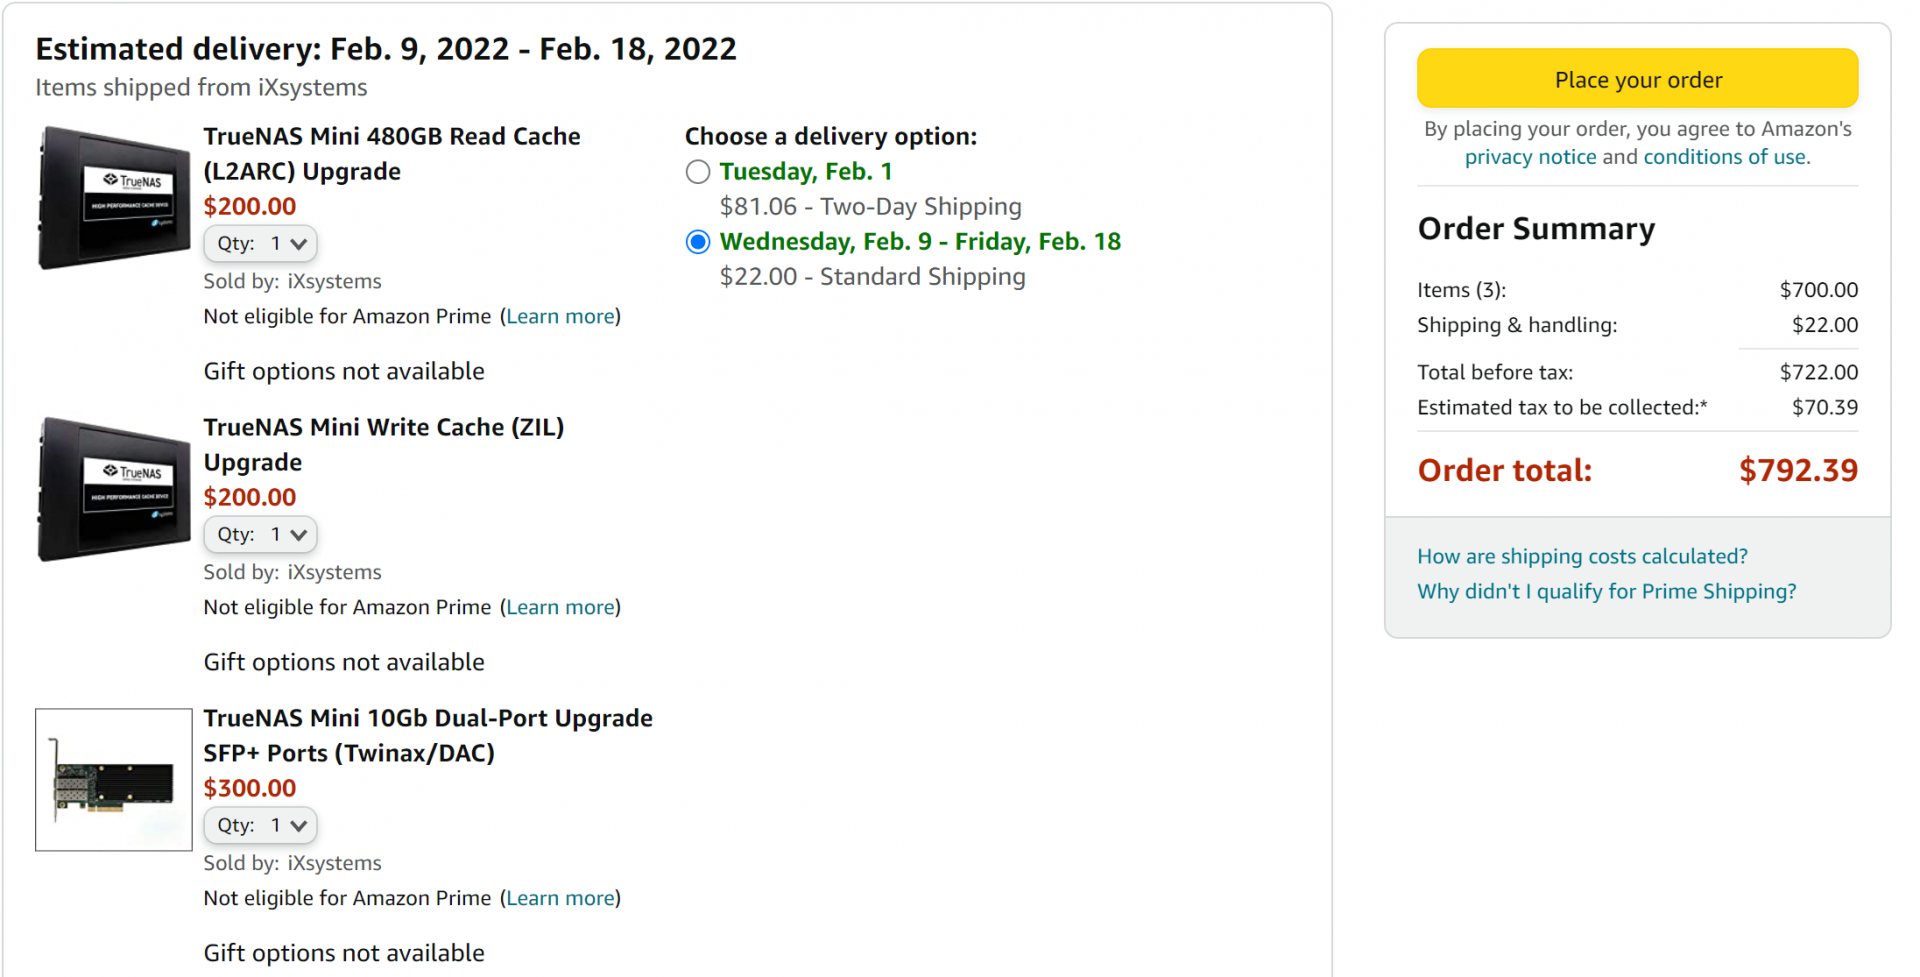Viewport: 1920px width, 977px height.
Task: Click the Write Cache SSD product image
Action: (x=114, y=488)
